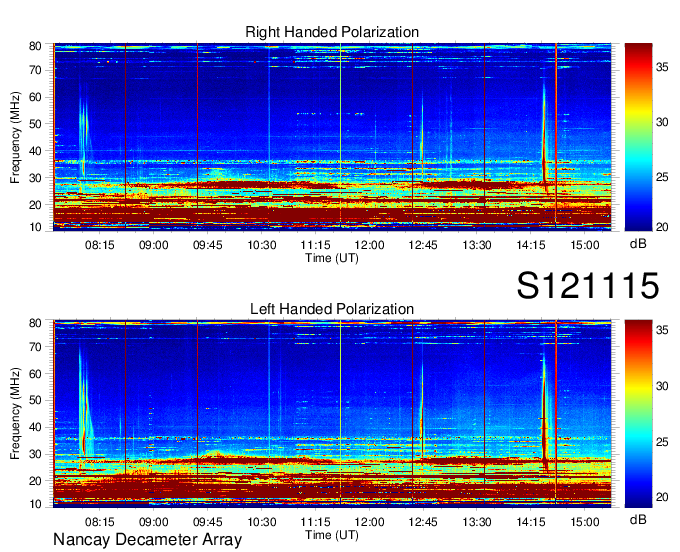This screenshot has width=680, height=552.
Task: Click the Left Handed plot's 30 MHz frequency tick
Action: [35, 454]
